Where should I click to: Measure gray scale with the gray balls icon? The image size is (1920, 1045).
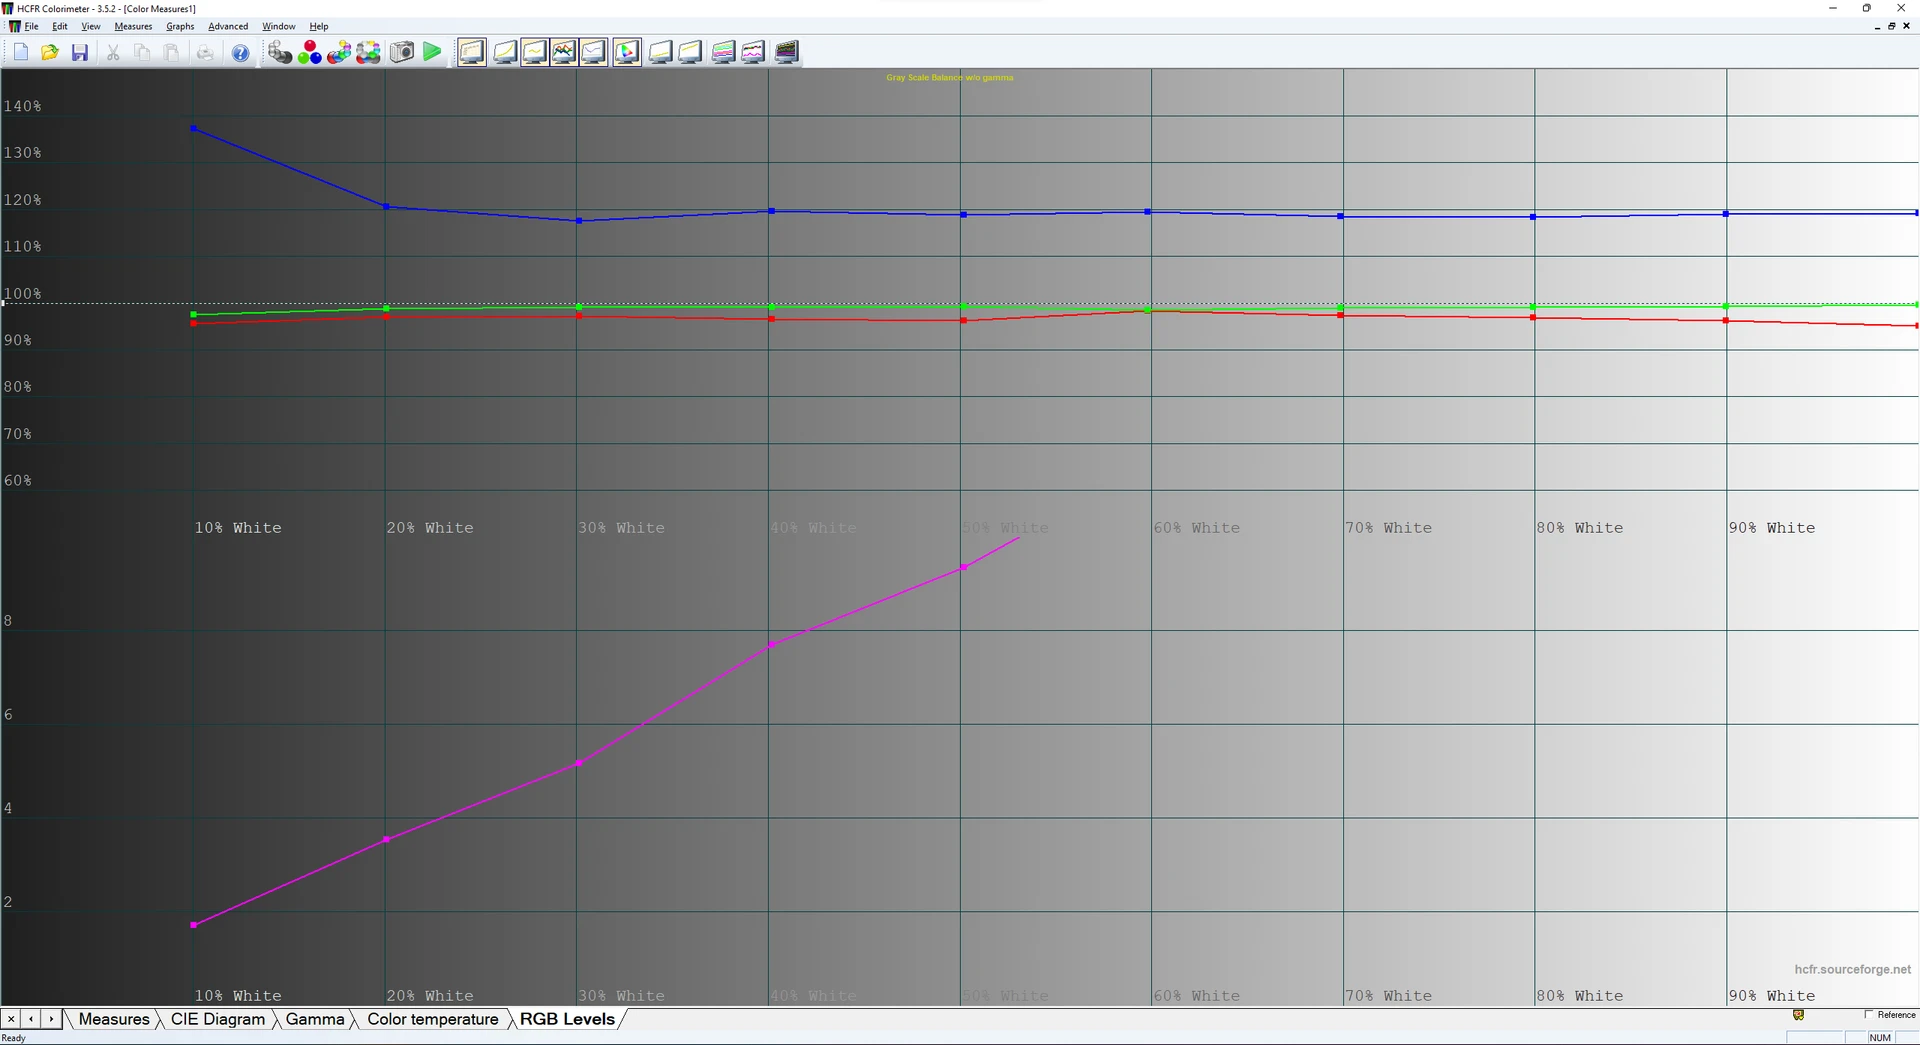280,52
